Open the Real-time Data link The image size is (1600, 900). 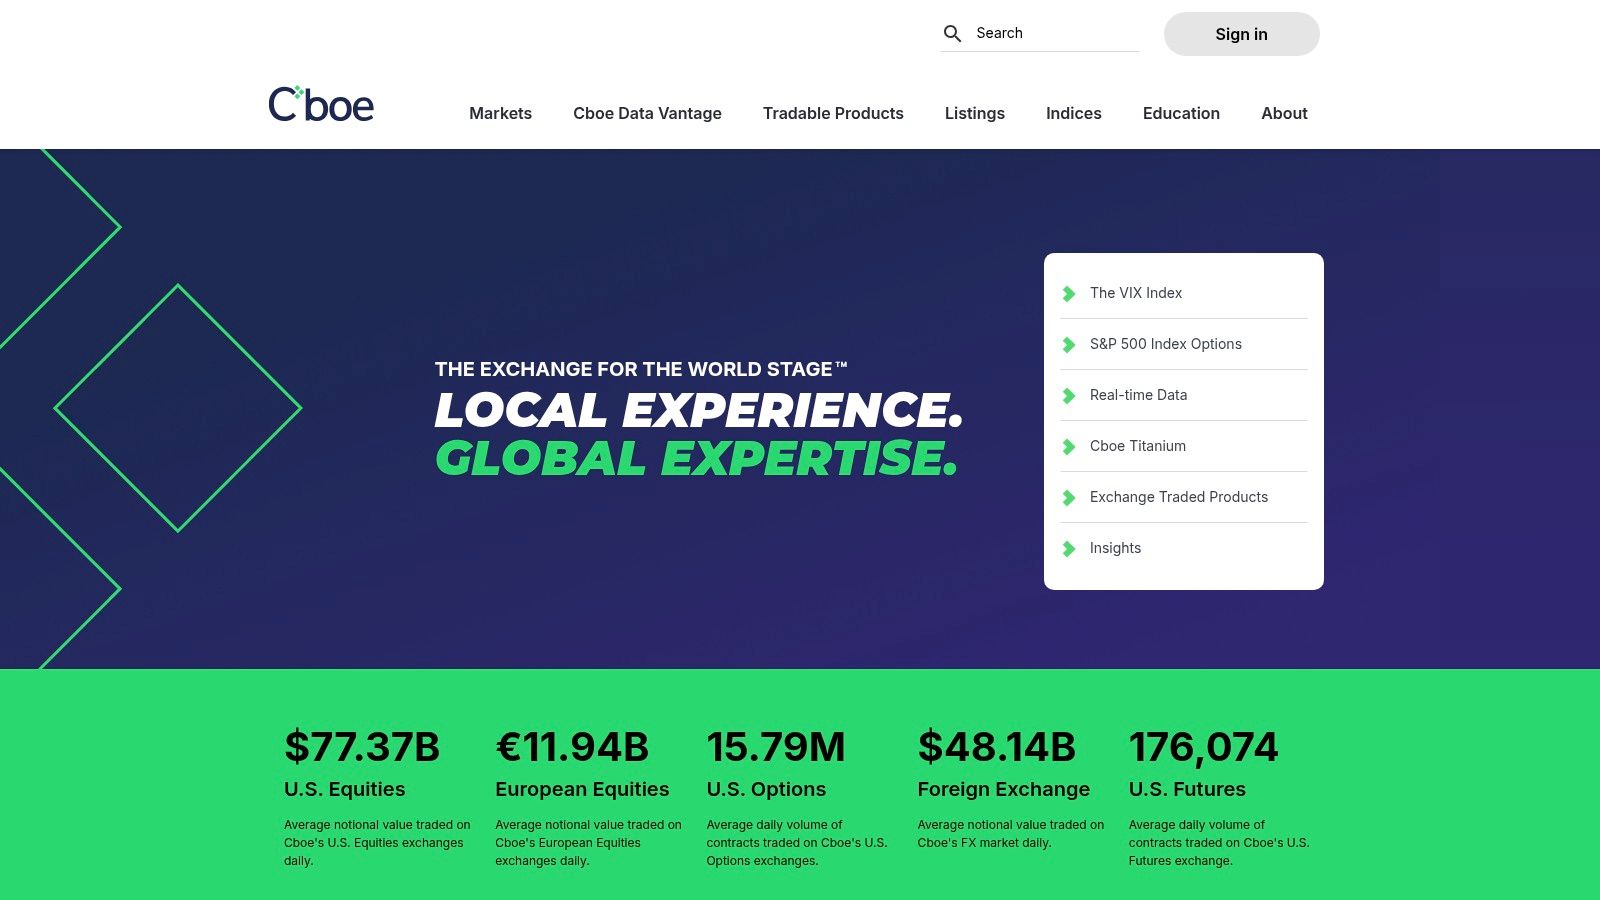[x=1139, y=395]
